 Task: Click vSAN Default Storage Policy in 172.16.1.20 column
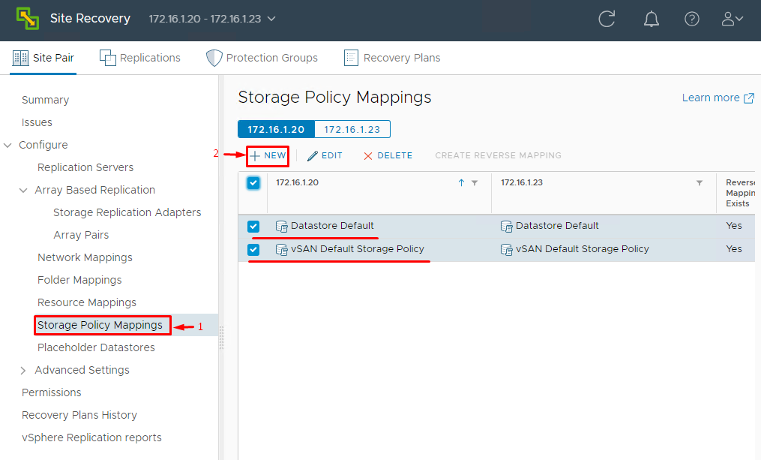coord(358,248)
